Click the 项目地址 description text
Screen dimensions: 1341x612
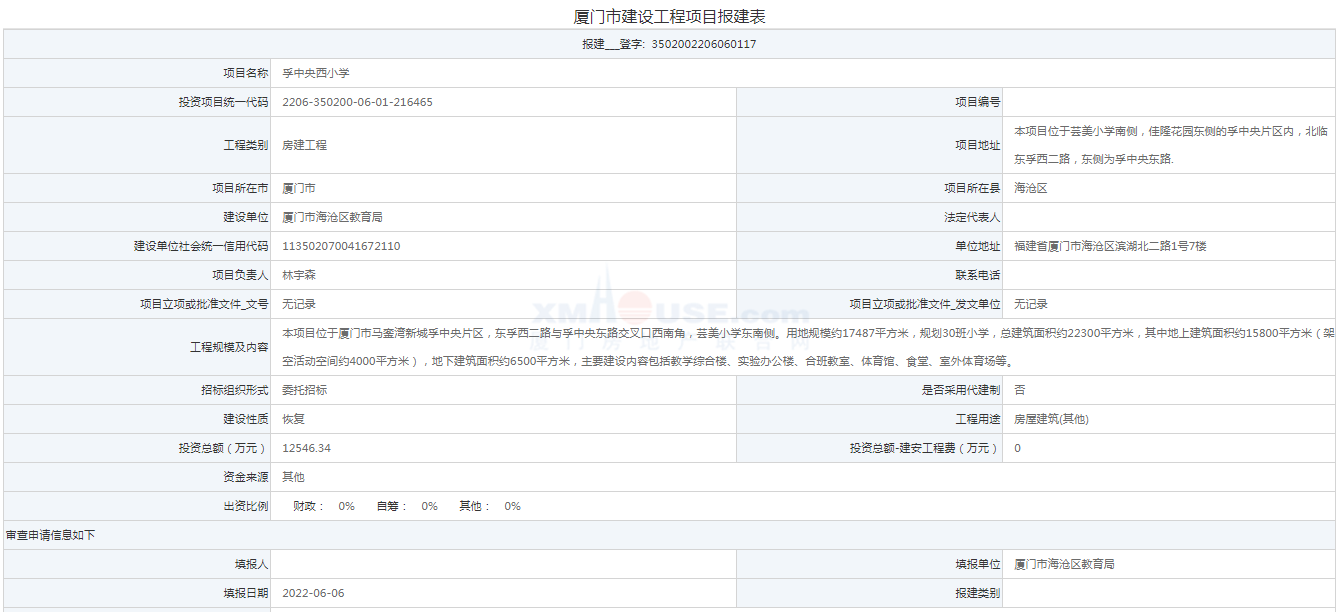(1170, 145)
